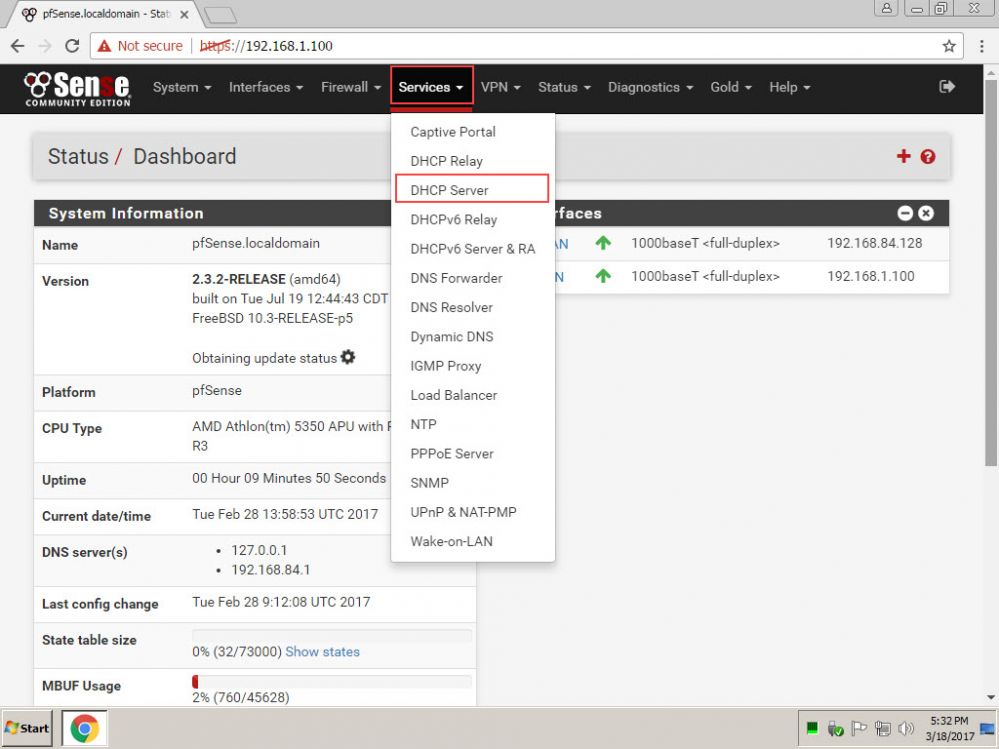This screenshot has width=999, height=749.
Task: Click the browser forward arrow
Action: tap(45, 46)
